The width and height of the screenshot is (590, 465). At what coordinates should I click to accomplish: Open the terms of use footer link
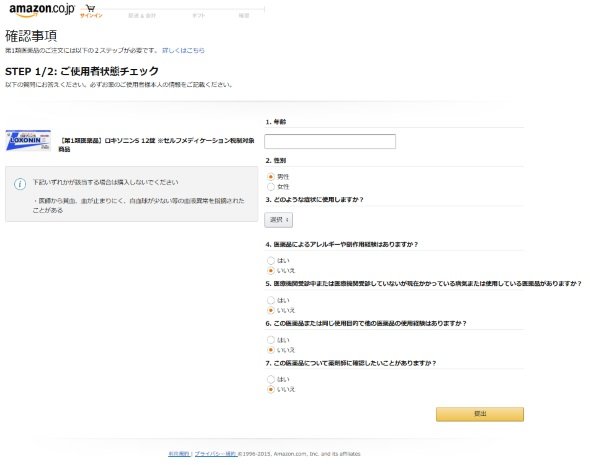[x=179, y=454]
